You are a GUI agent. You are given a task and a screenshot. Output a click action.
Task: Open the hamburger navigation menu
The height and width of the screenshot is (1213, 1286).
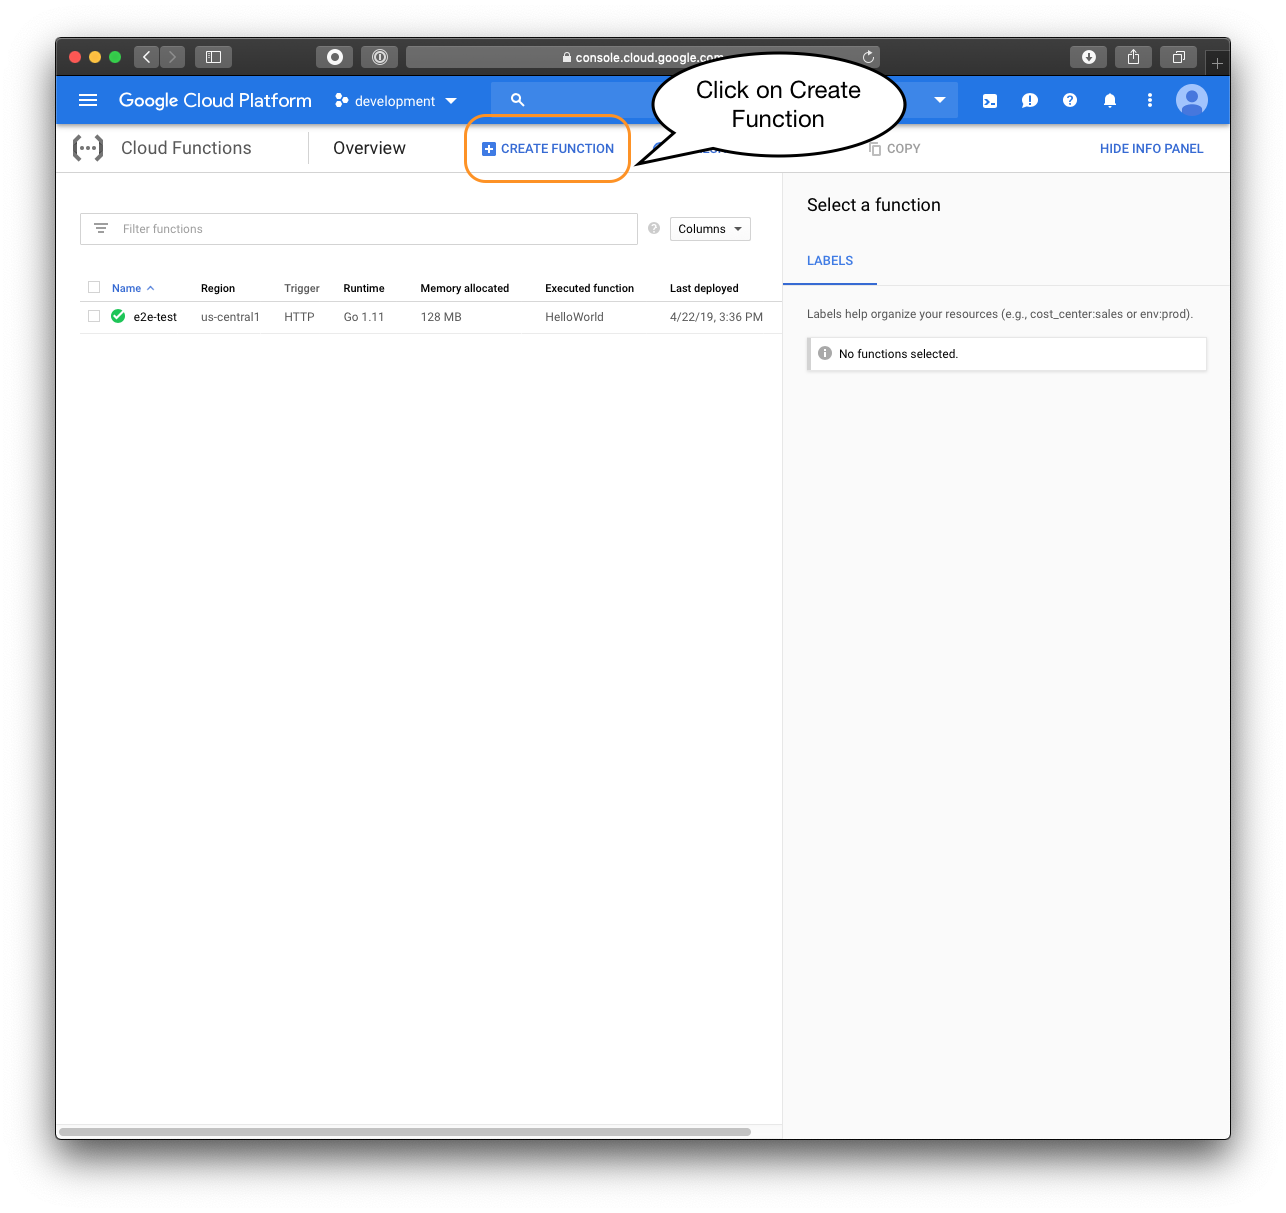tap(88, 100)
